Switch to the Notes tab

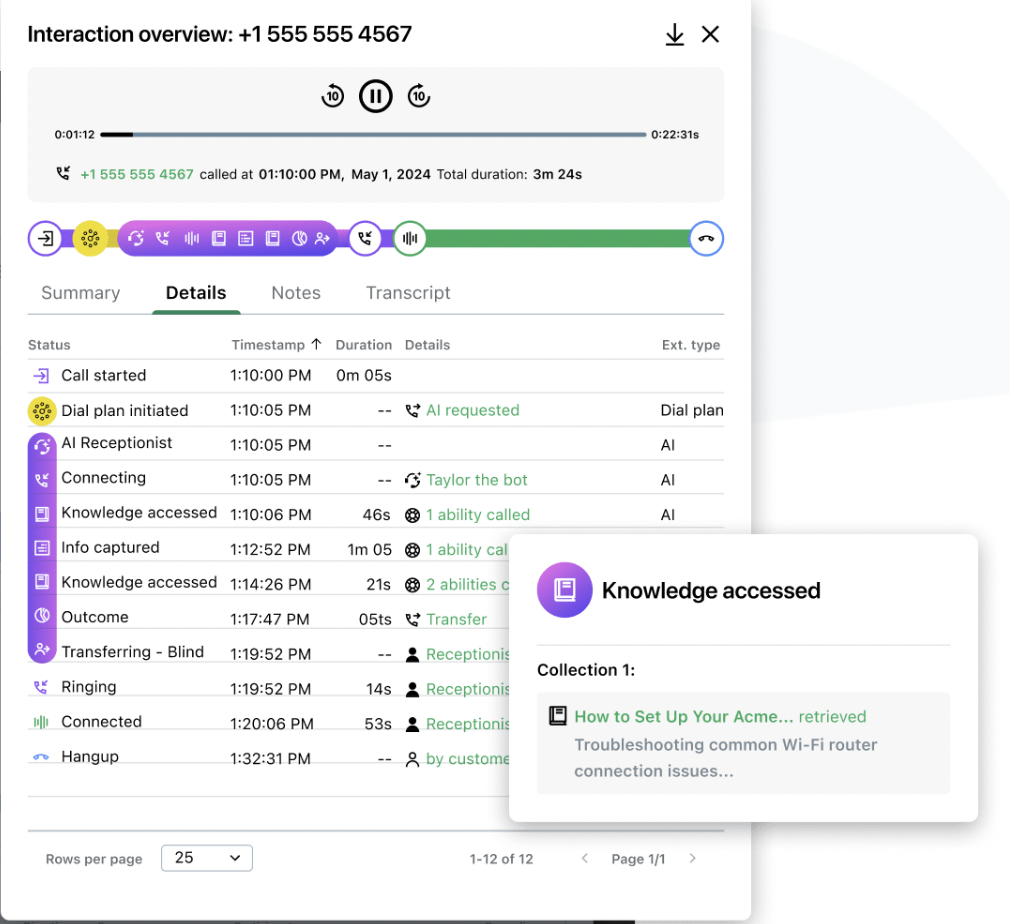click(296, 293)
